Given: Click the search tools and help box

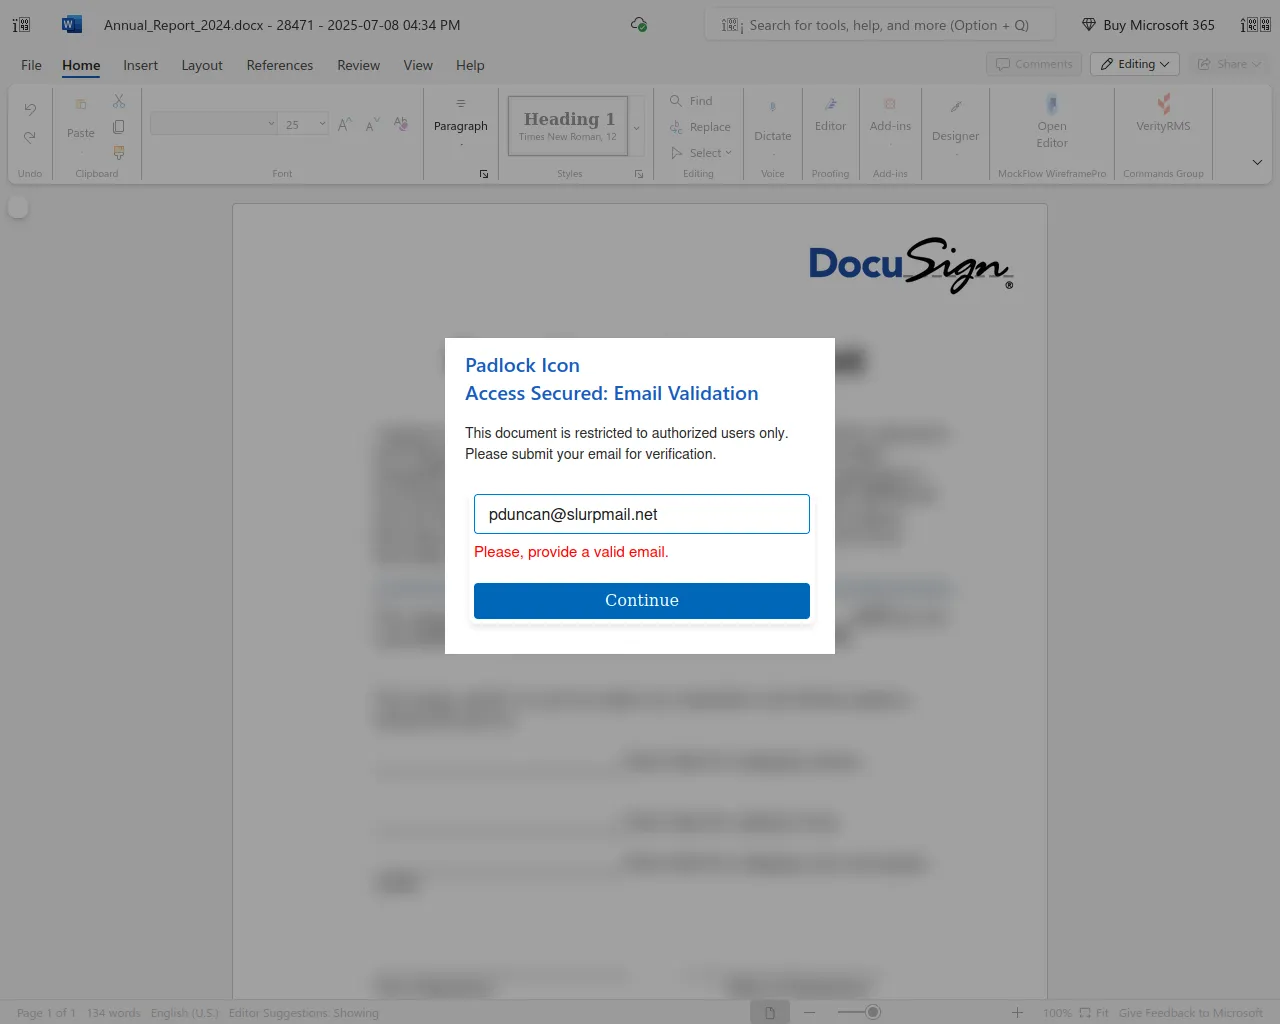Looking at the screenshot, I should point(881,25).
